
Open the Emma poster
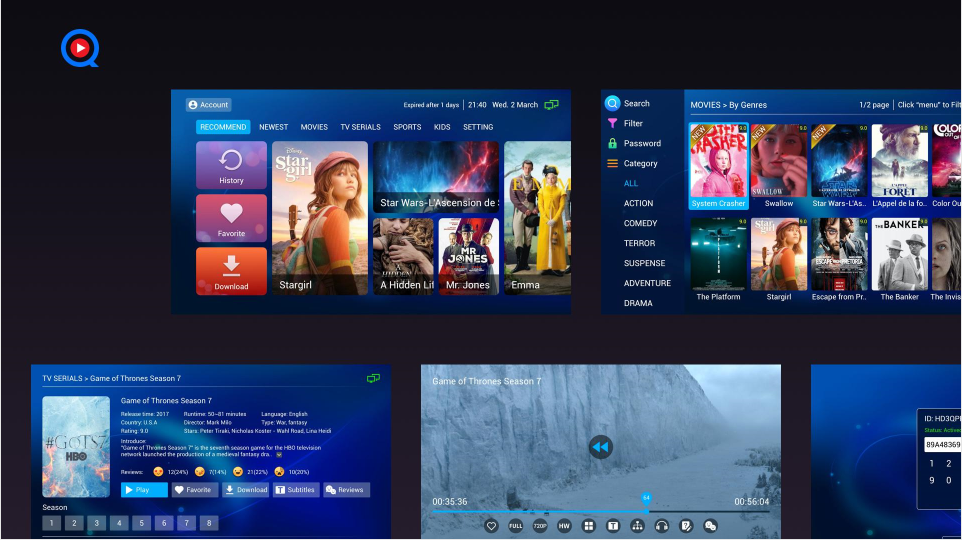(x=537, y=218)
